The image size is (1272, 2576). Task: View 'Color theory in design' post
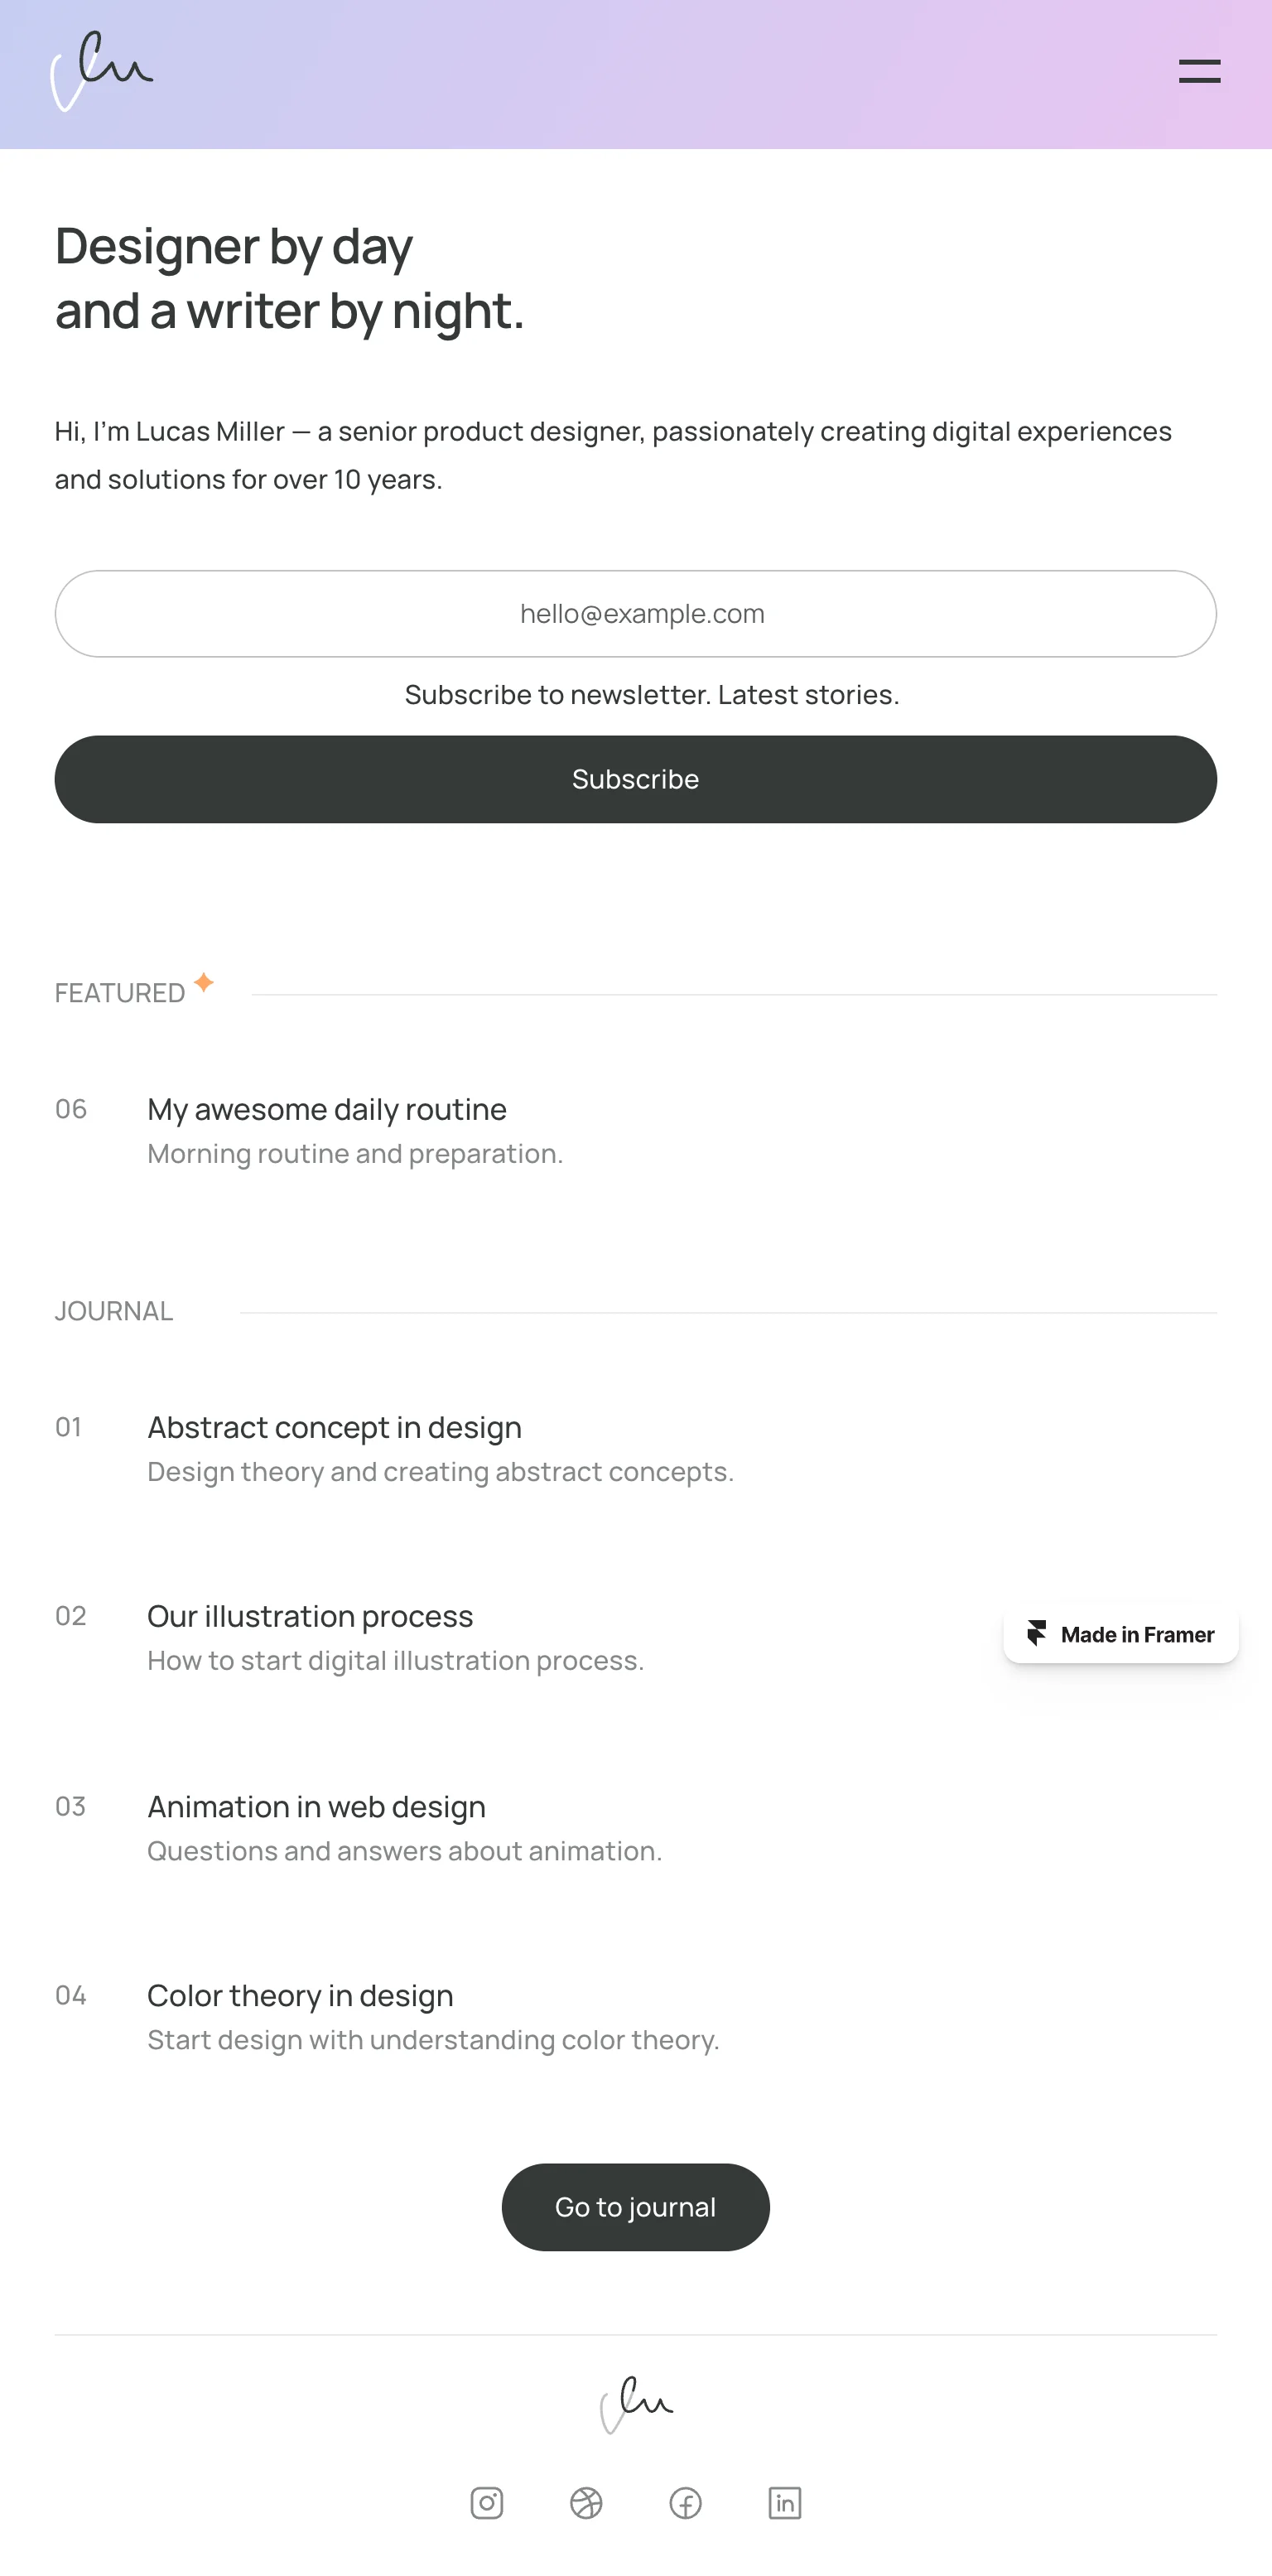point(300,1995)
